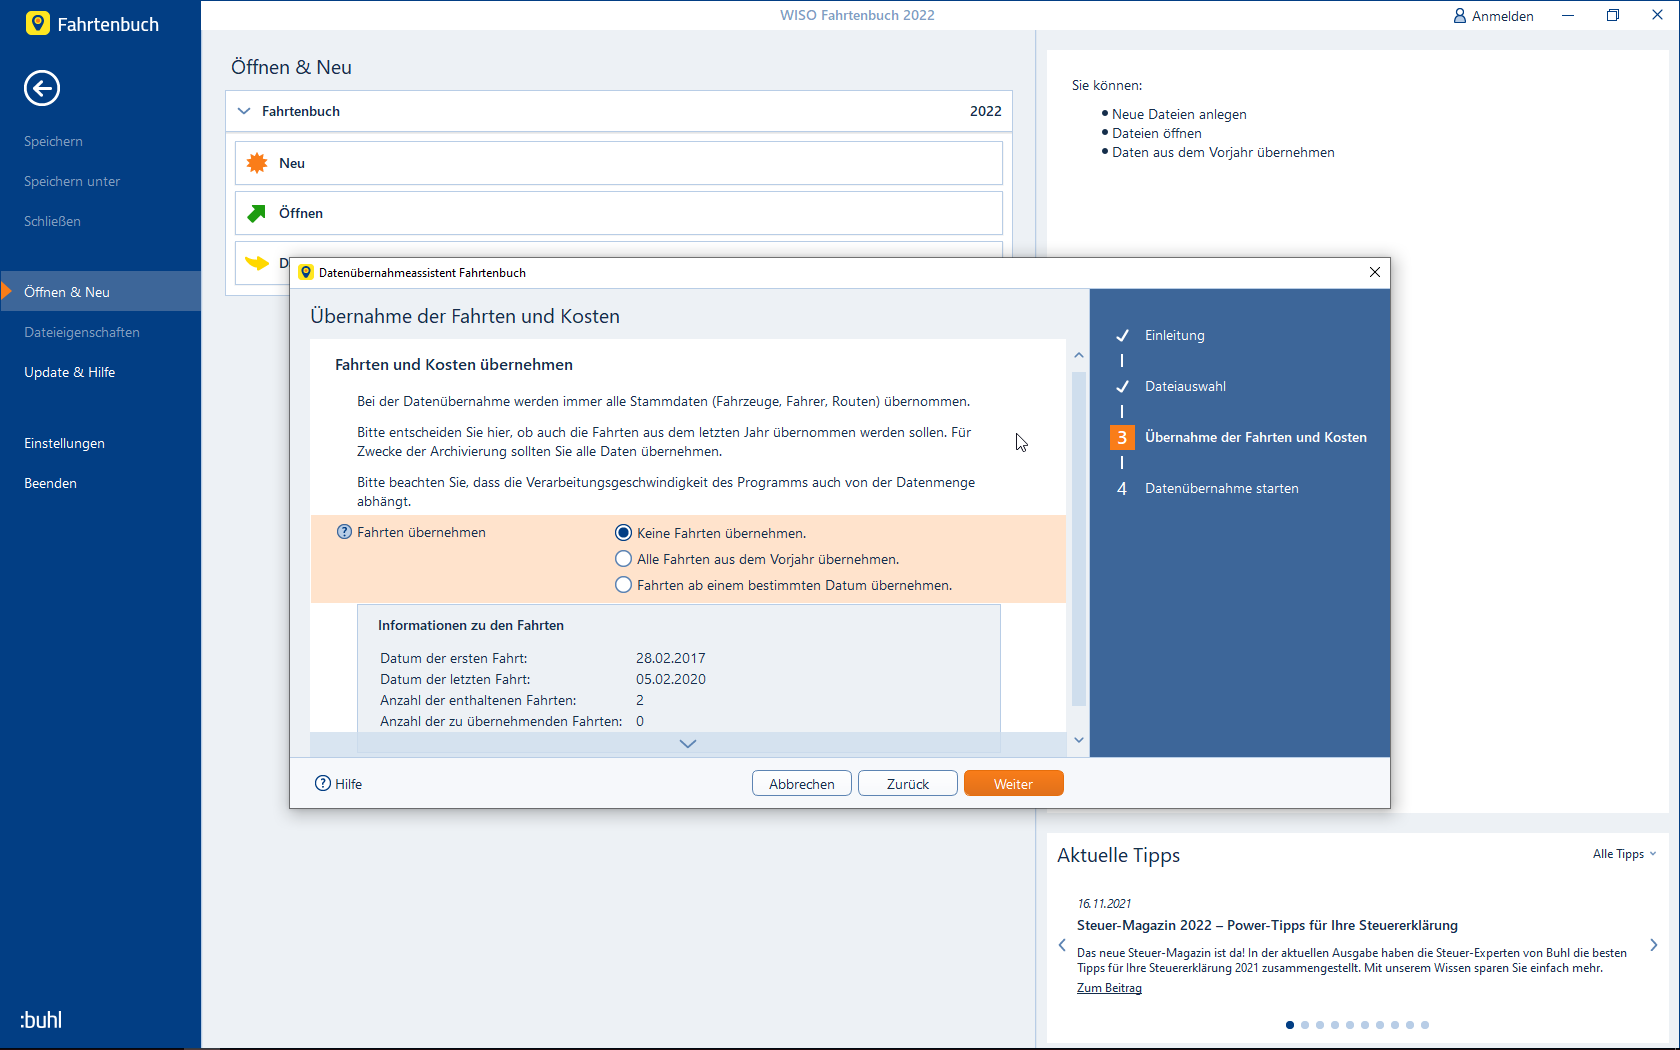Click the orange step 3 number badge
This screenshot has height=1050, width=1680.
click(x=1122, y=437)
